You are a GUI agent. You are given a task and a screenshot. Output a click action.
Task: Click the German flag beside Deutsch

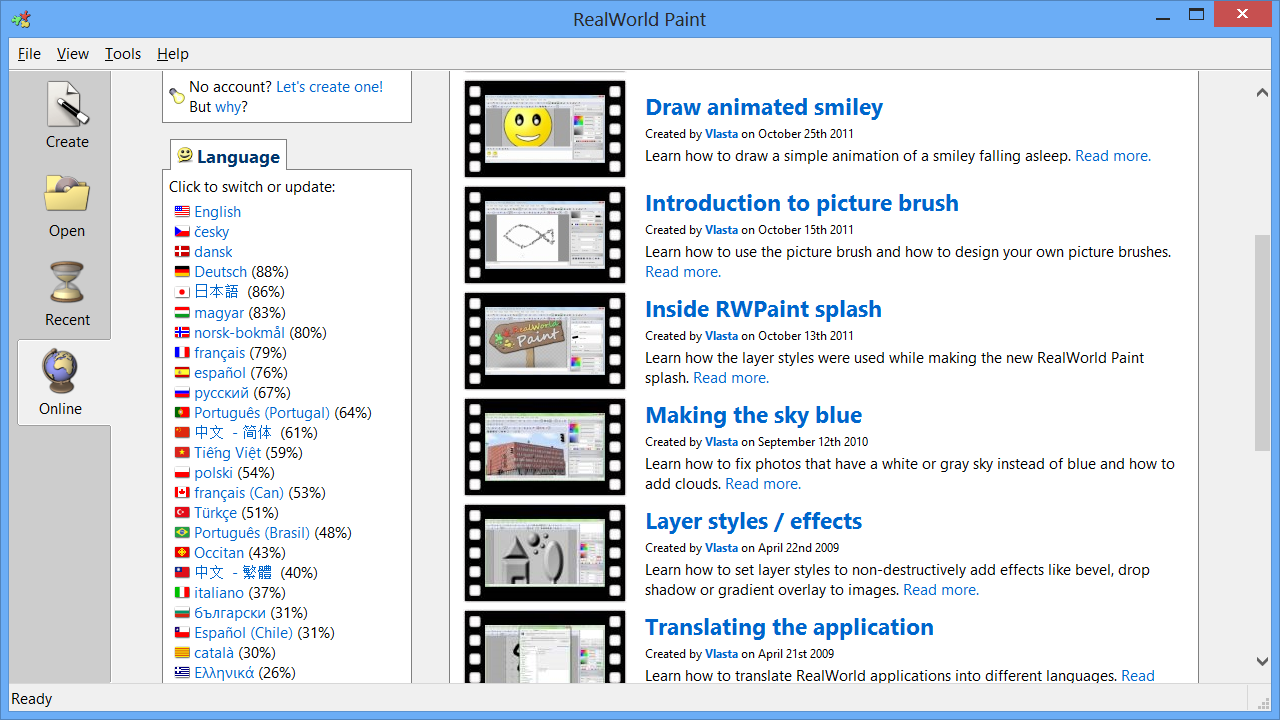click(182, 272)
